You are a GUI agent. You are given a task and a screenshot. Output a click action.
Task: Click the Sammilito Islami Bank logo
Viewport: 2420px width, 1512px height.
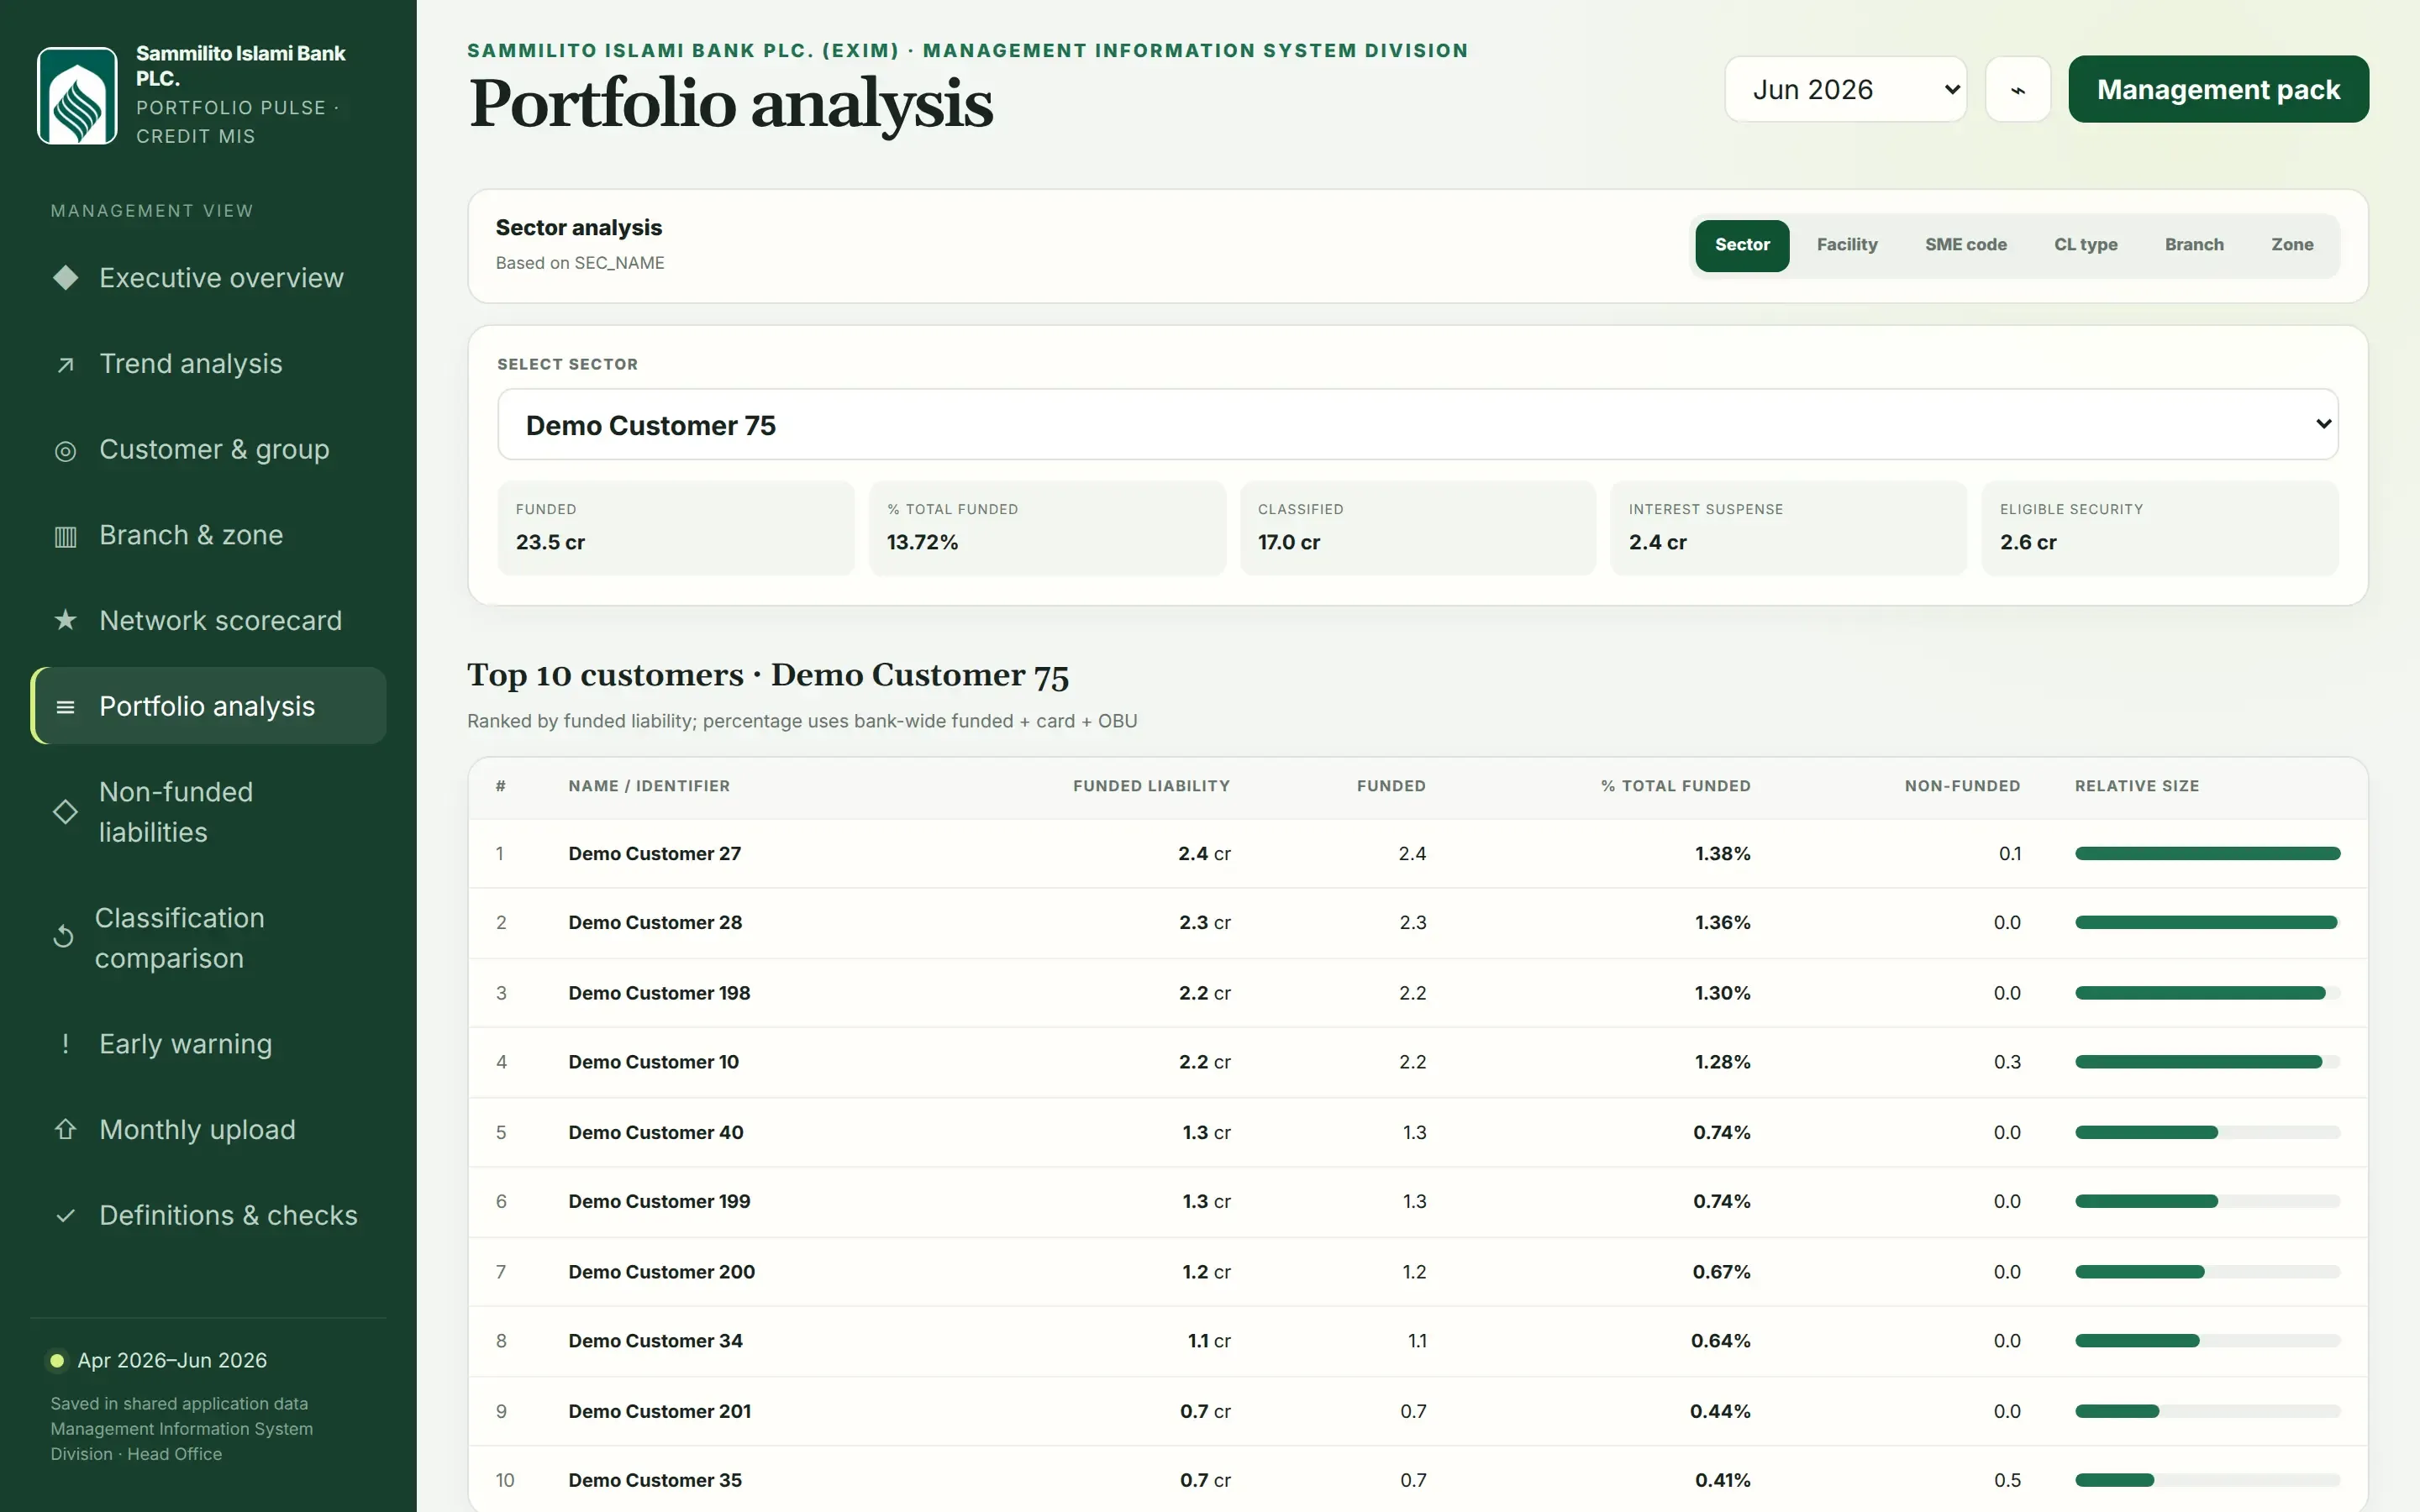[x=77, y=96]
